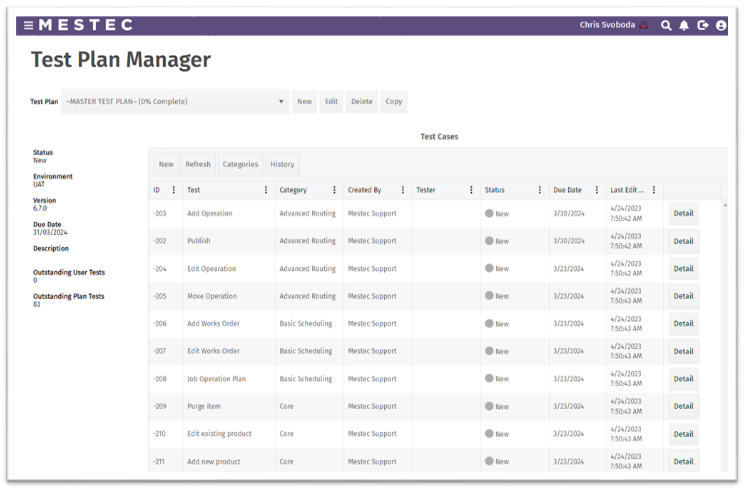
Task: Click Version value 6.7.0
Action: (x=40, y=208)
